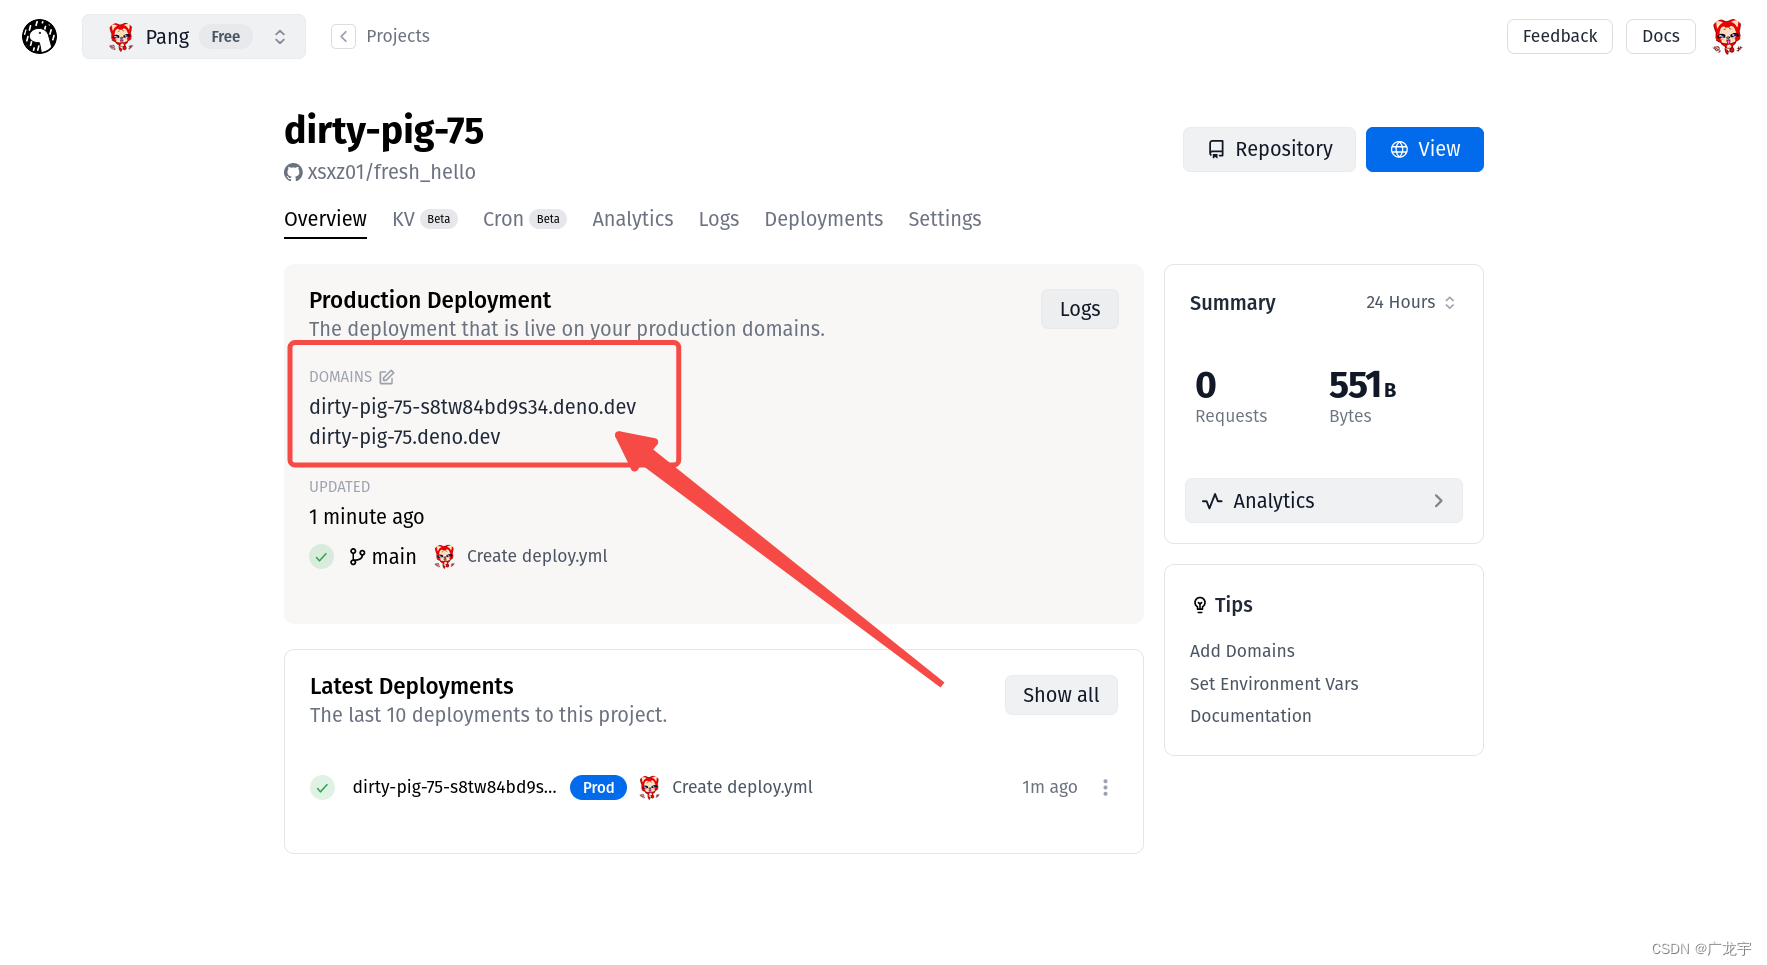The height and width of the screenshot is (965, 1767).
Task: Click the 1m ago timestamp
Action: (x=1049, y=787)
